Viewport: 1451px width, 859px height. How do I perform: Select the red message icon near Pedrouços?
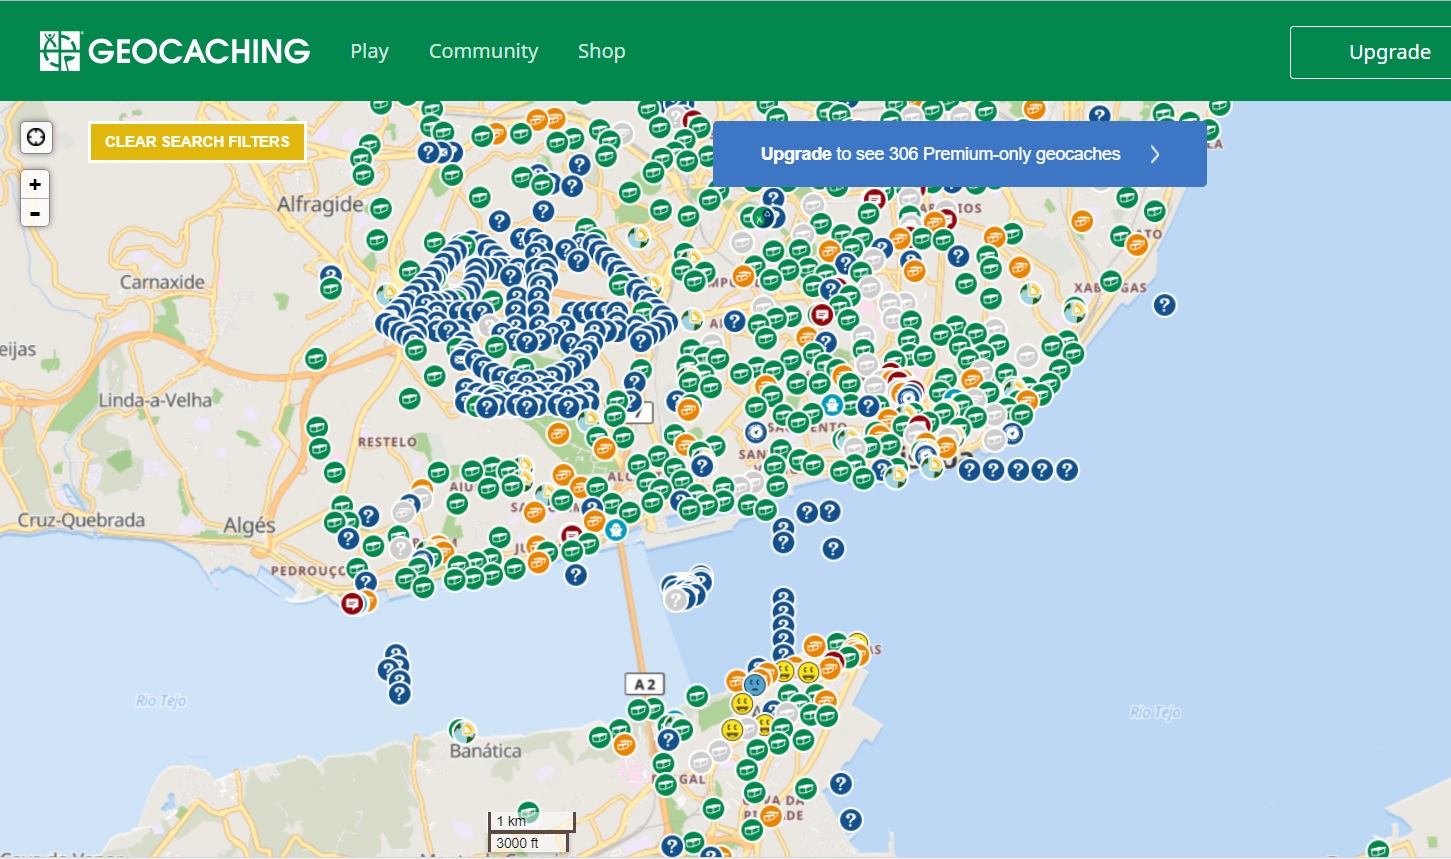352,603
